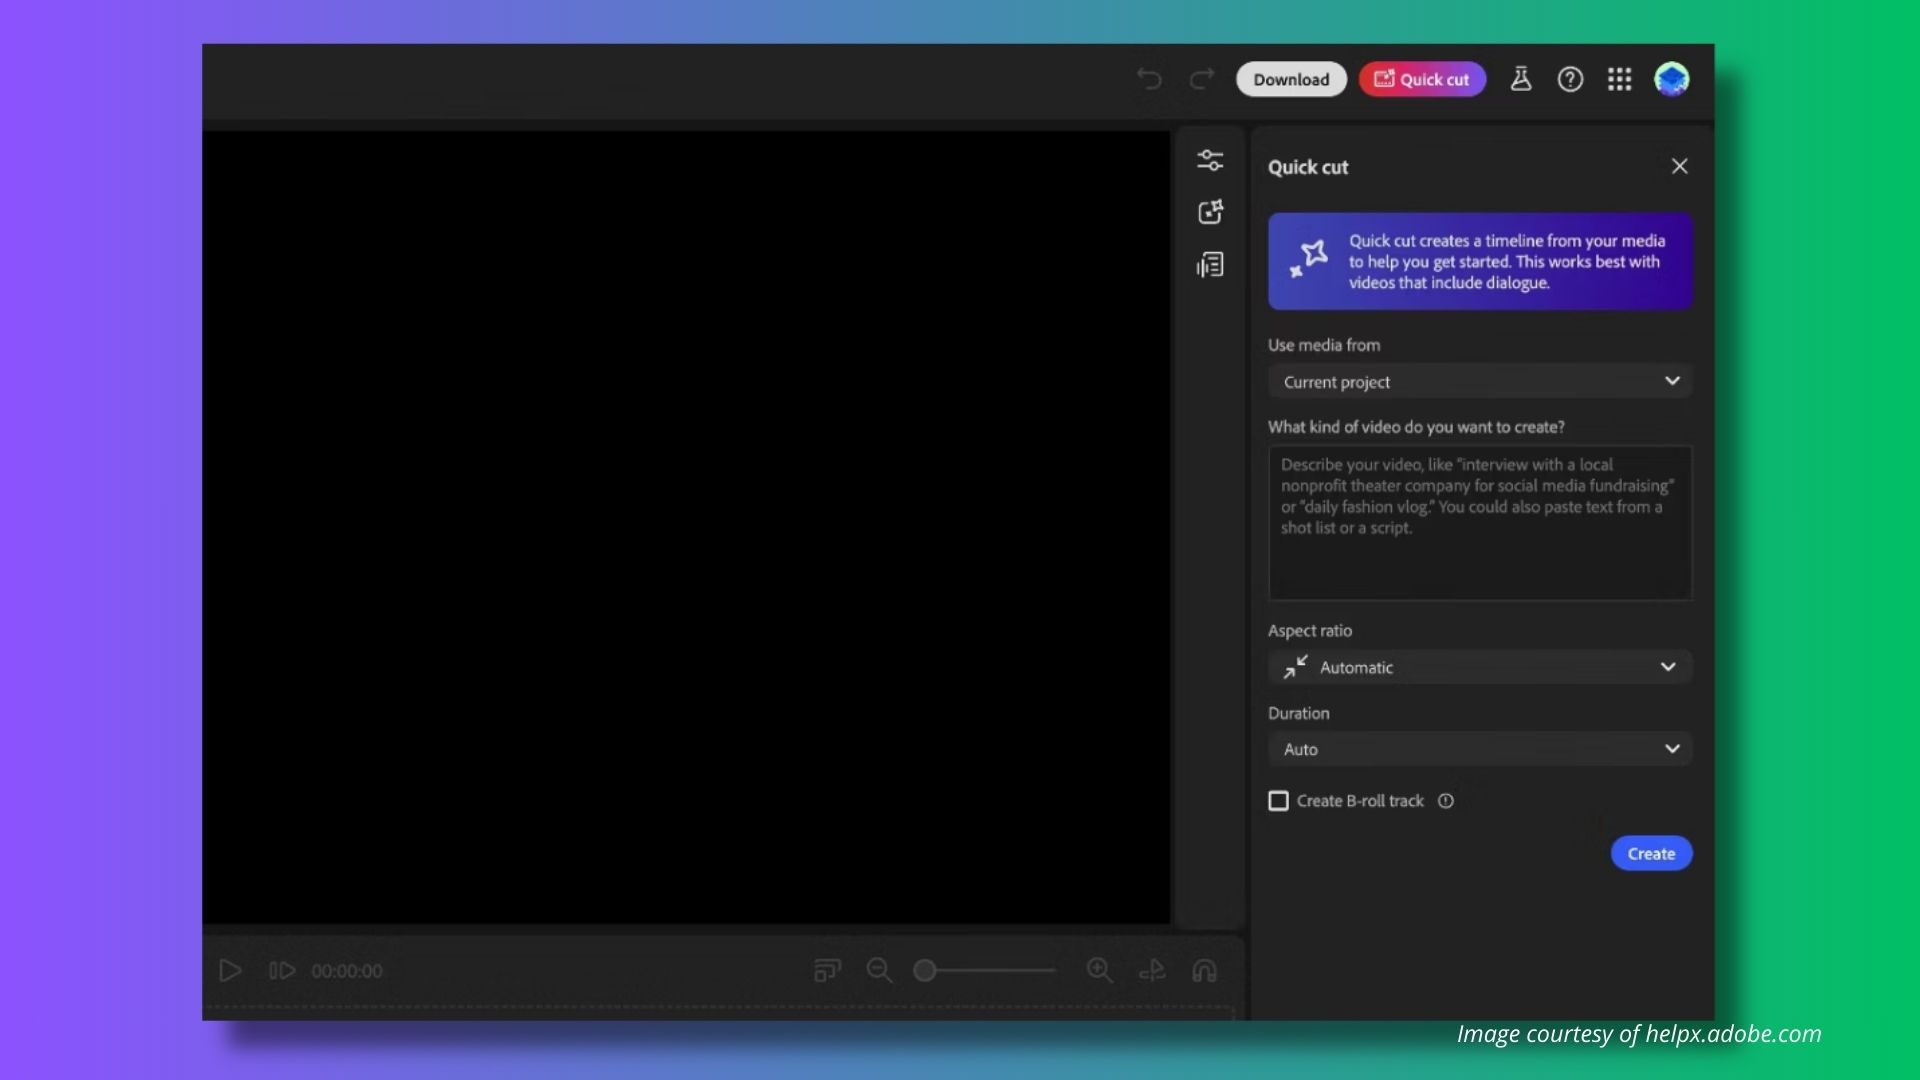This screenshot has width=1920, height=1080.
Task: Click the undo arrow icon
Action: (1149, 79)
